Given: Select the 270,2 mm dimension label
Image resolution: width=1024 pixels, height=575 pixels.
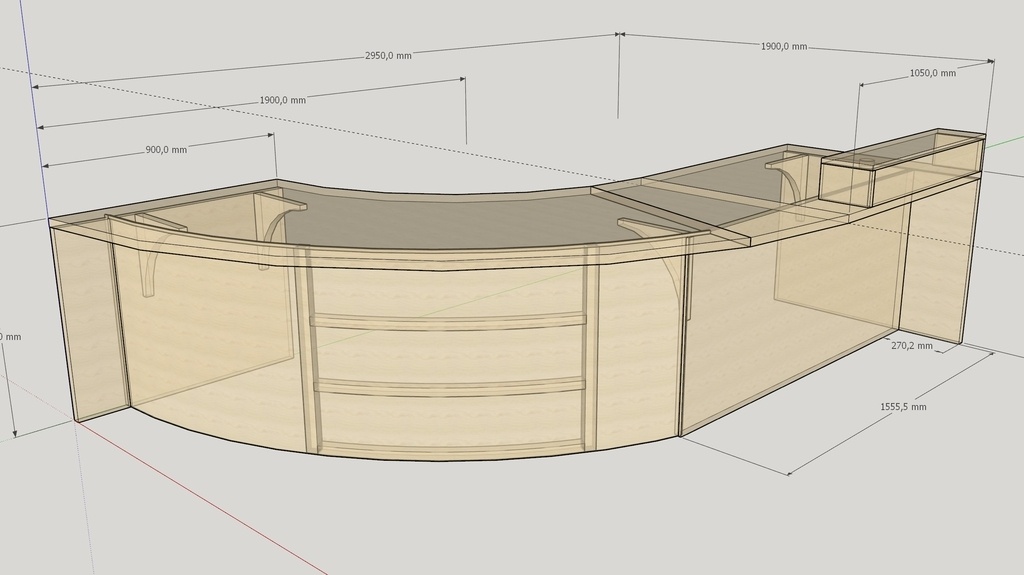Looking at the screenshot, I should [911, 346].
